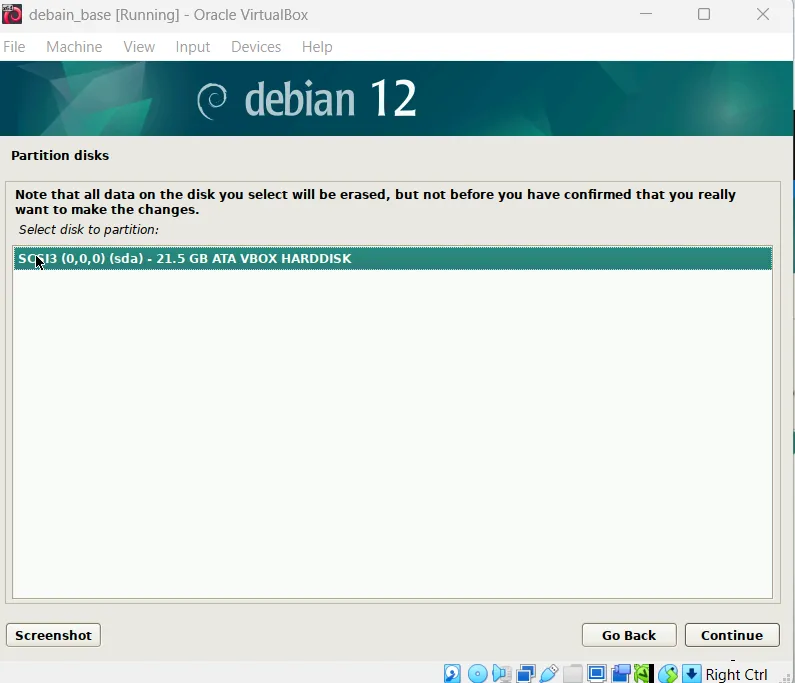
Task: Click the recording status icon
Action: tap(621, 674)
